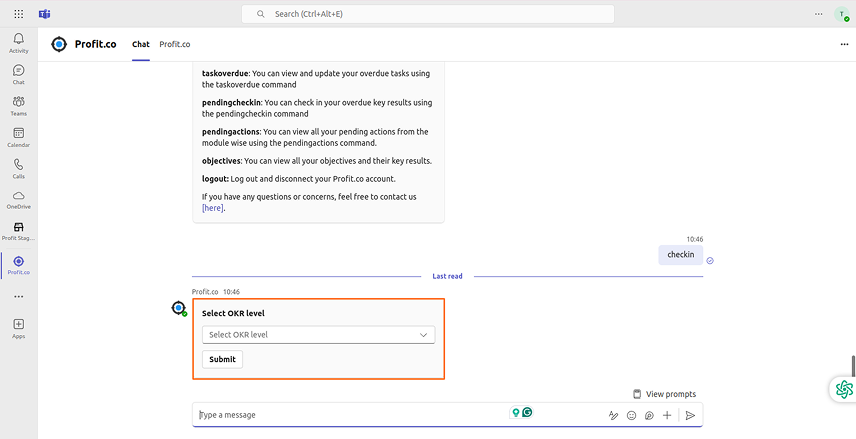
Task: Open the emoji picker
Action: pyautogui.click(x=632, y=415)
